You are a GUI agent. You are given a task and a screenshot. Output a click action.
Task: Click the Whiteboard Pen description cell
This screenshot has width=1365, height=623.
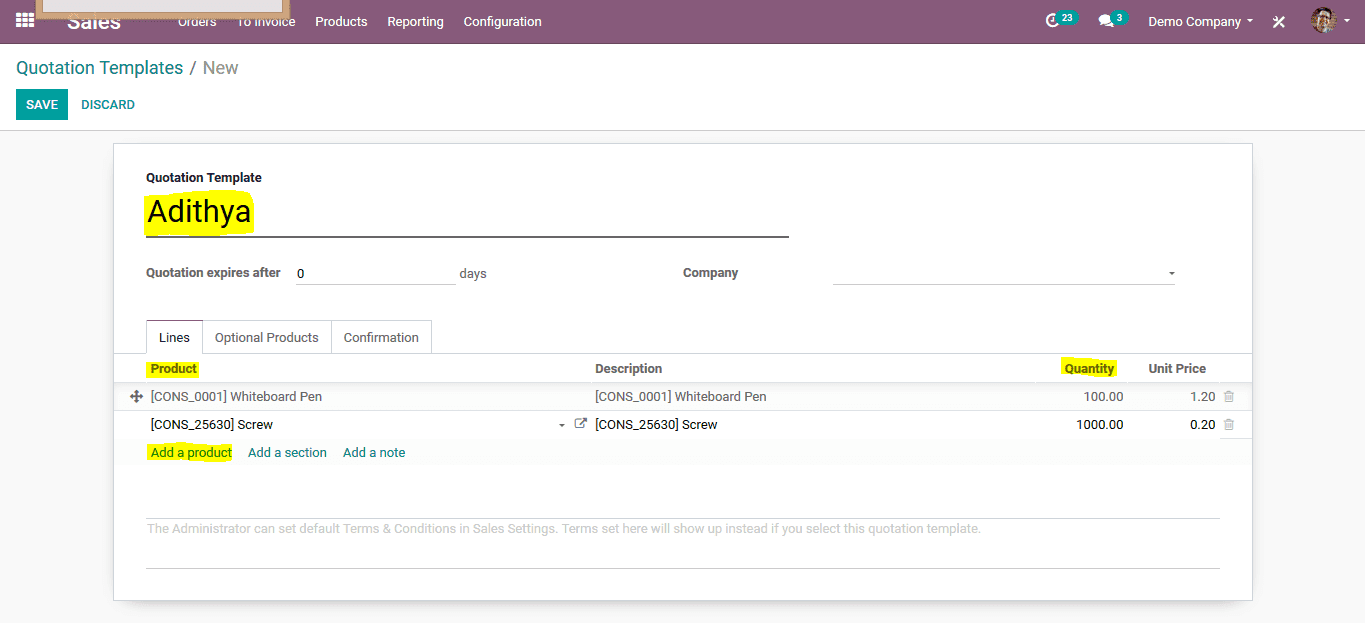tap(812, 397)
